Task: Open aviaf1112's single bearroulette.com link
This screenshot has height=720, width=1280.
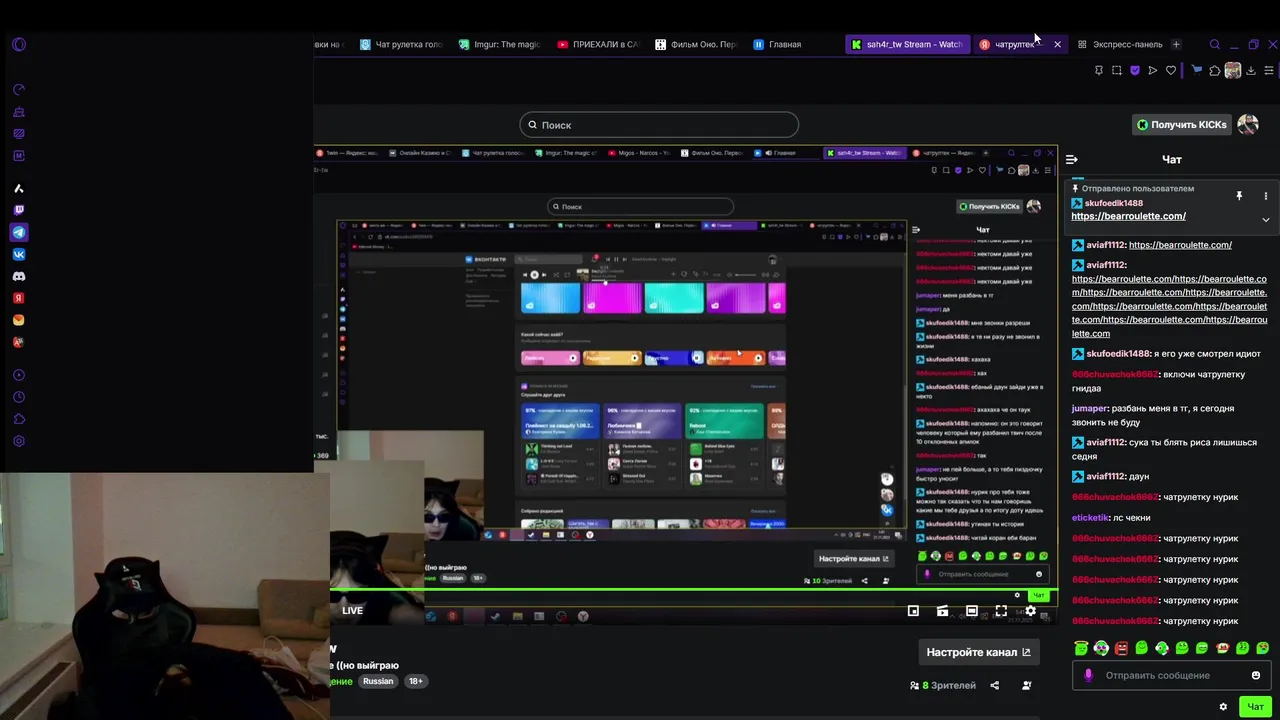Action: click(x=1180, y=245)
